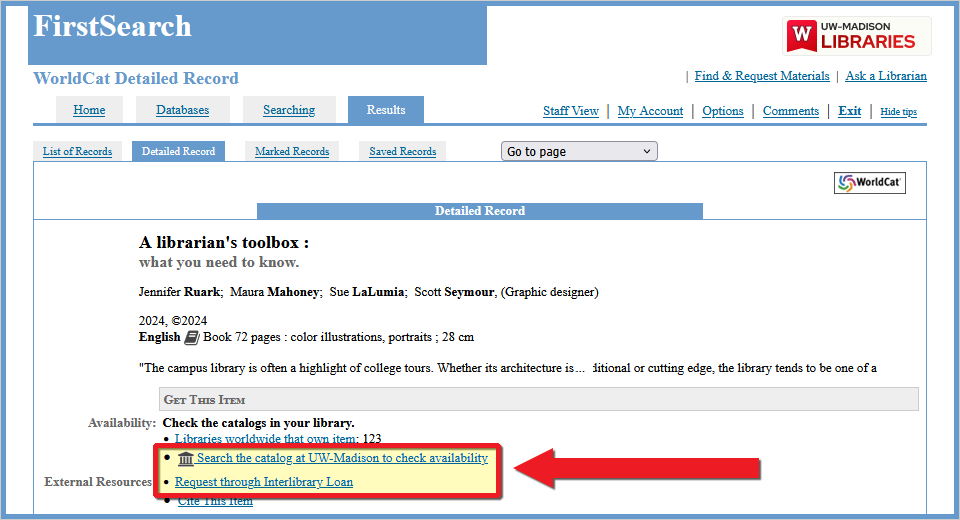Open the Libraries worldwide that own item link

[266, 439]
